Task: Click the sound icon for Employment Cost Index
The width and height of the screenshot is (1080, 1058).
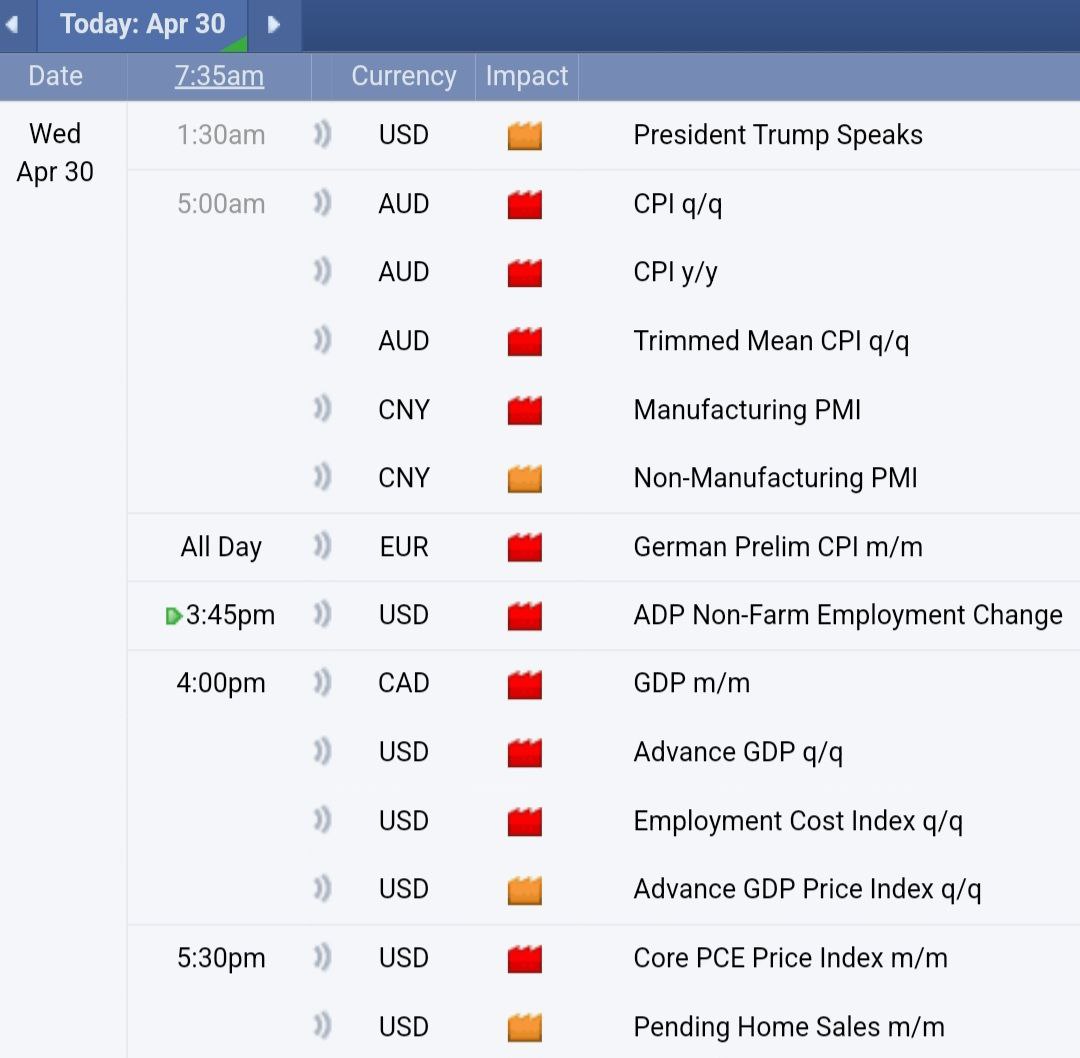Action: pyautogui.click(x=322, y=820)
